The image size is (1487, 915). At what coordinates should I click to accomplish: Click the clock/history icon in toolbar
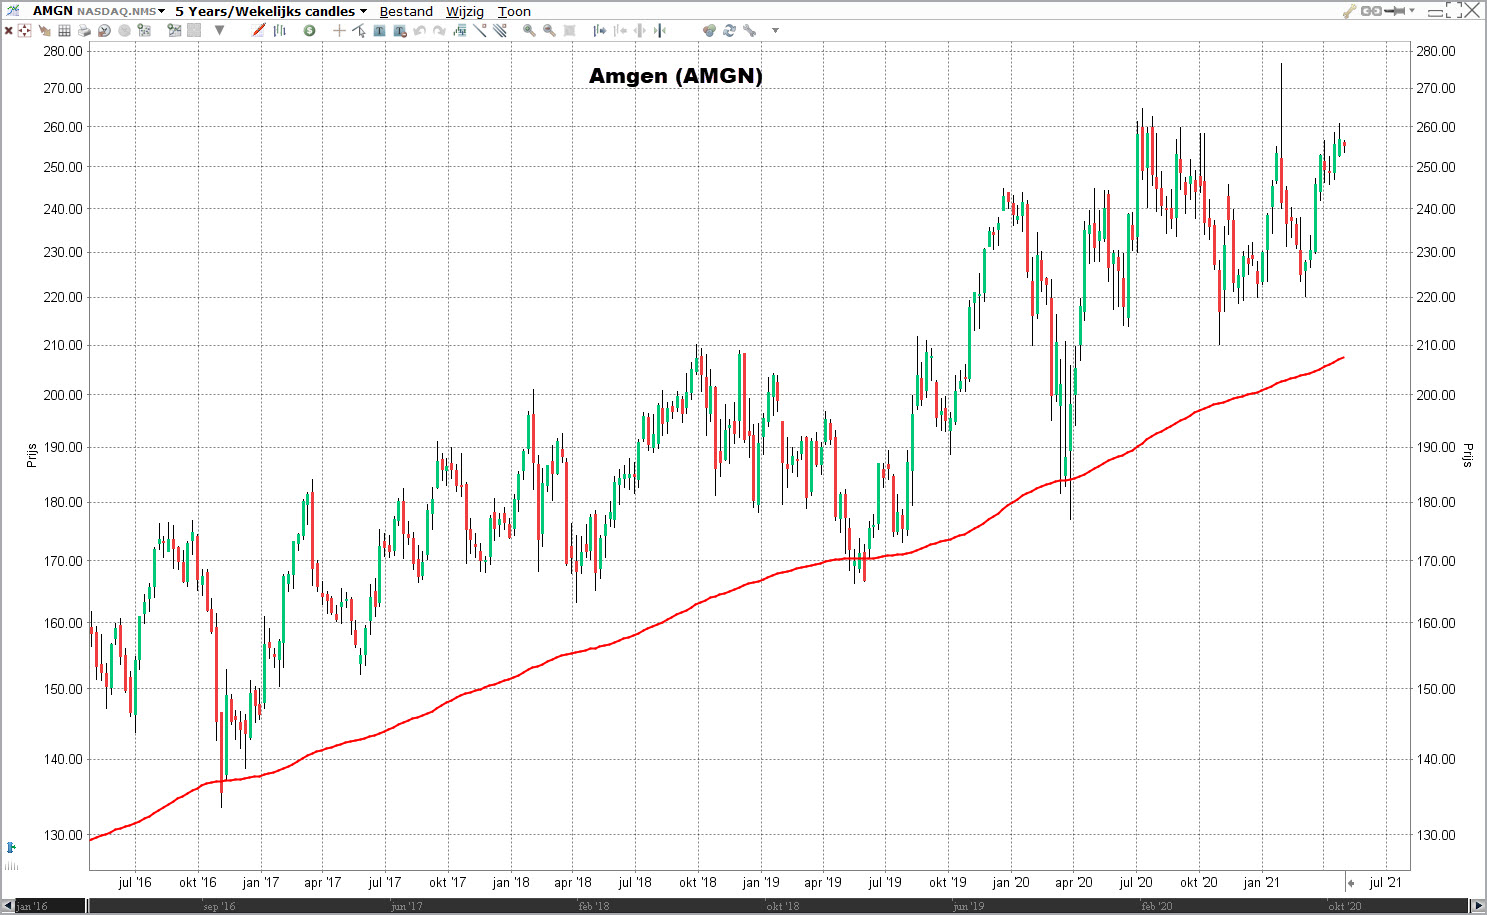point(104,30)
